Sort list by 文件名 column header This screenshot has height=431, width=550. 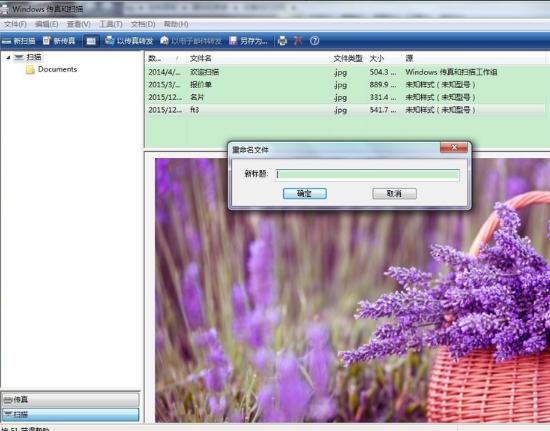coord(200,59)
